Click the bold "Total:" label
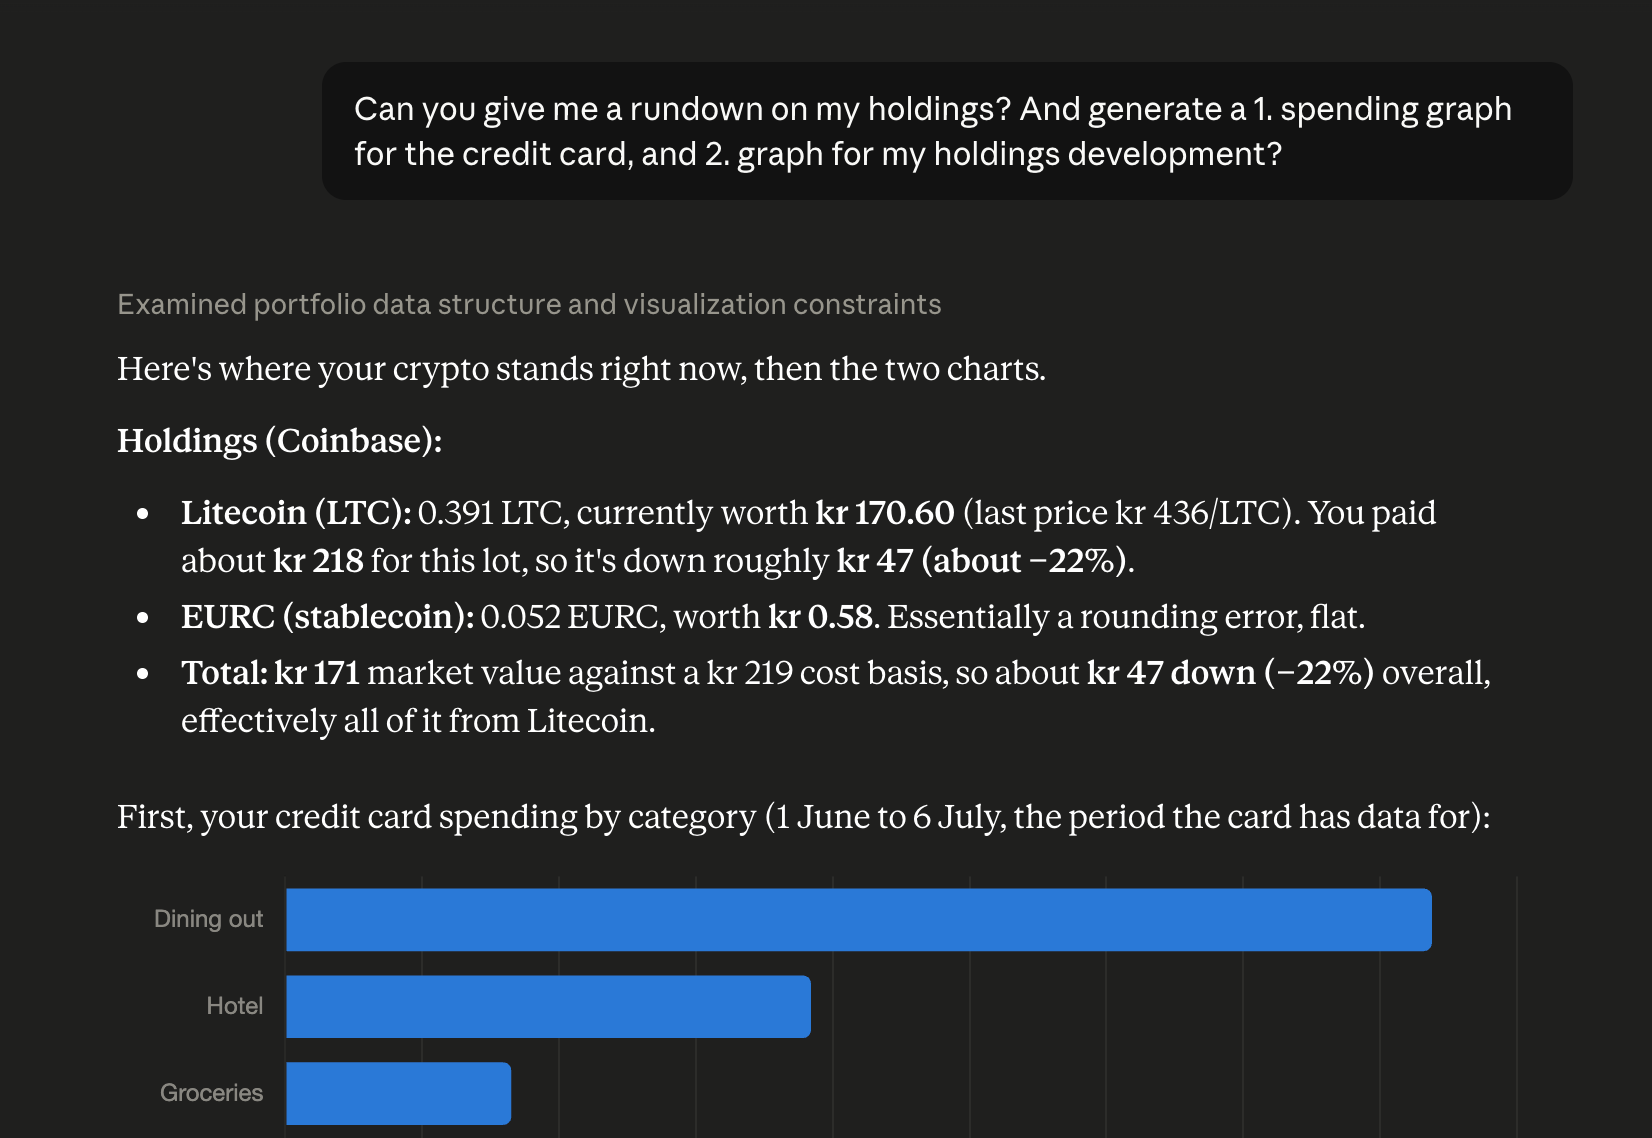 224,673
